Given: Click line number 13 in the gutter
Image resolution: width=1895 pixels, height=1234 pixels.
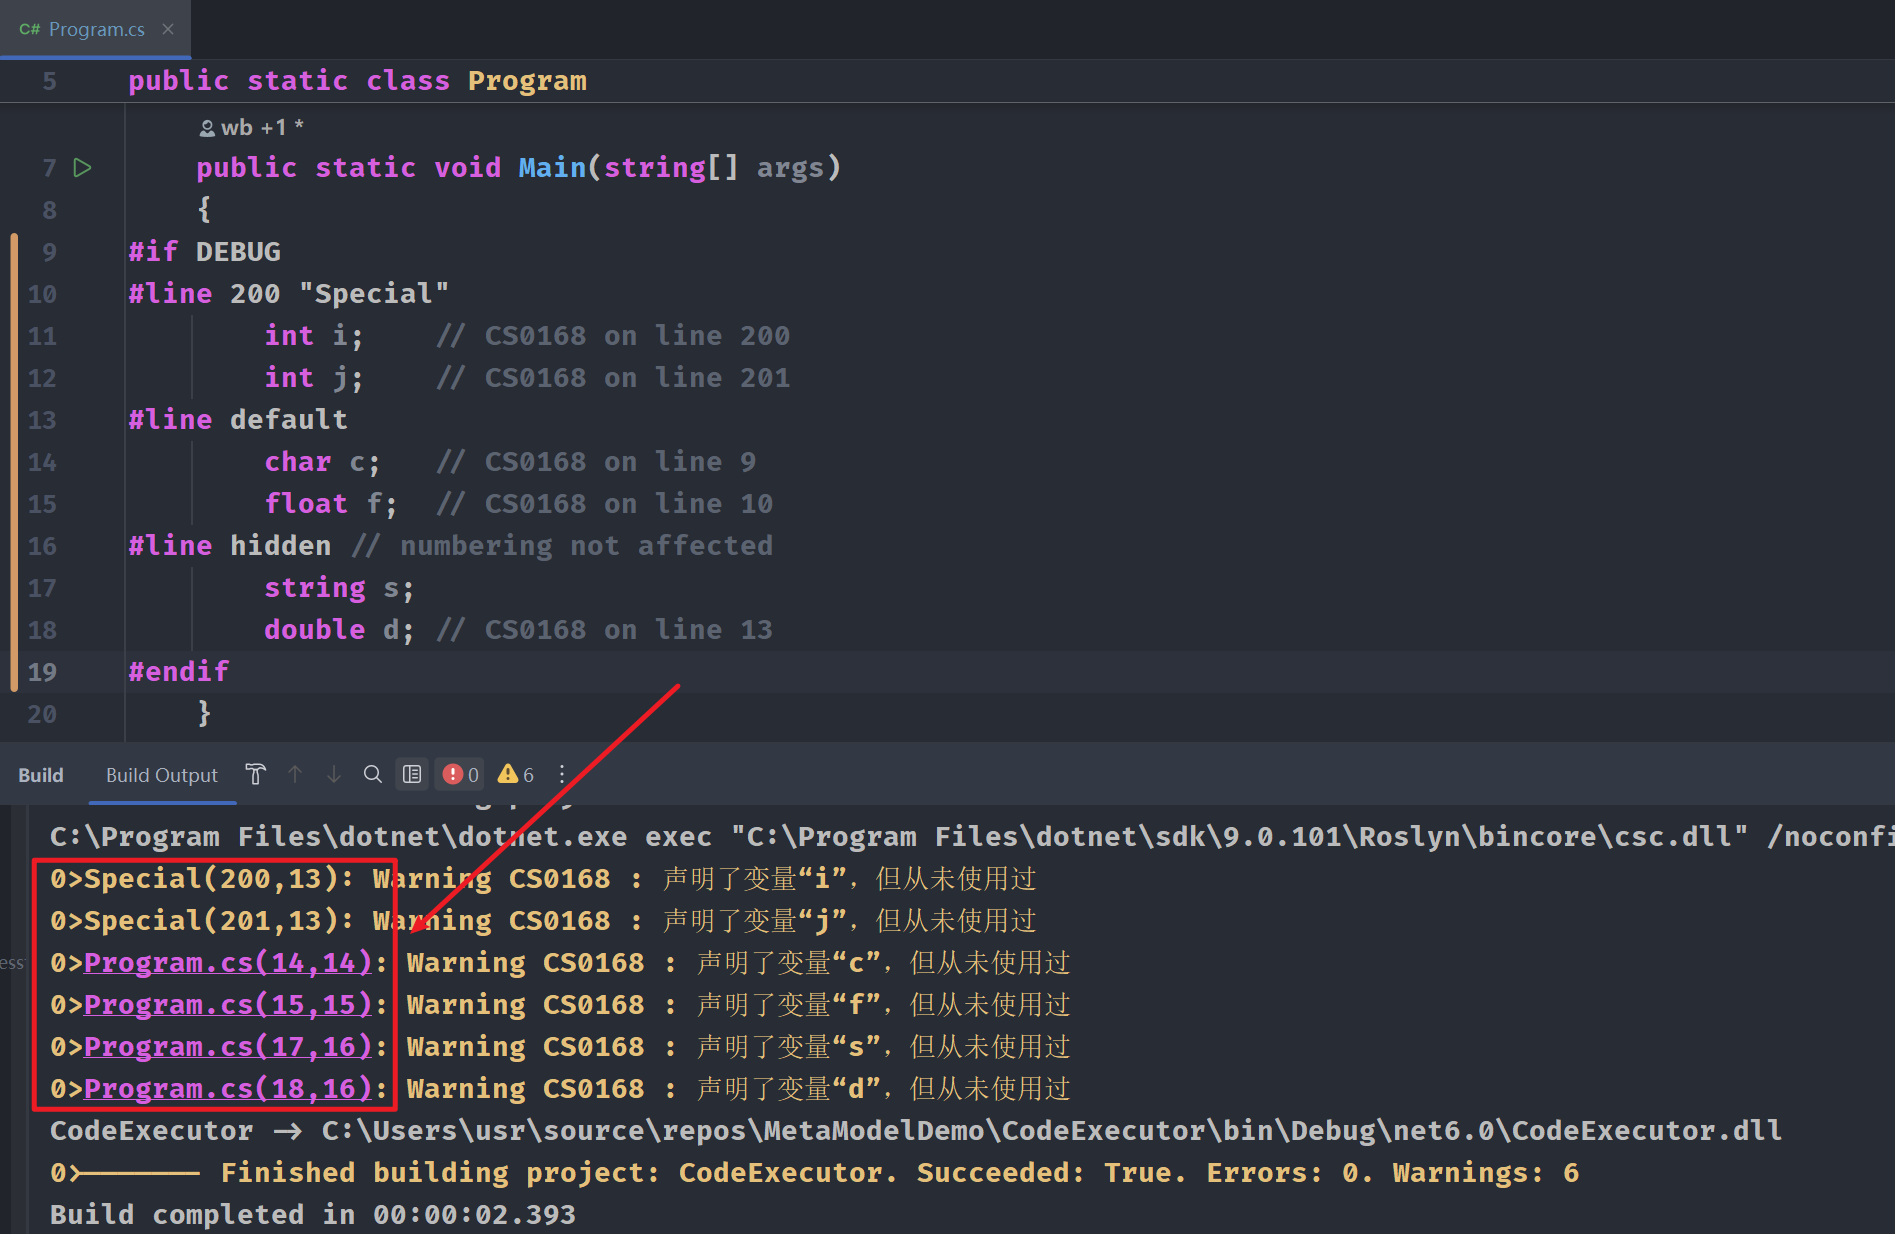Looking at the screenshot, I should pos(42,420).
